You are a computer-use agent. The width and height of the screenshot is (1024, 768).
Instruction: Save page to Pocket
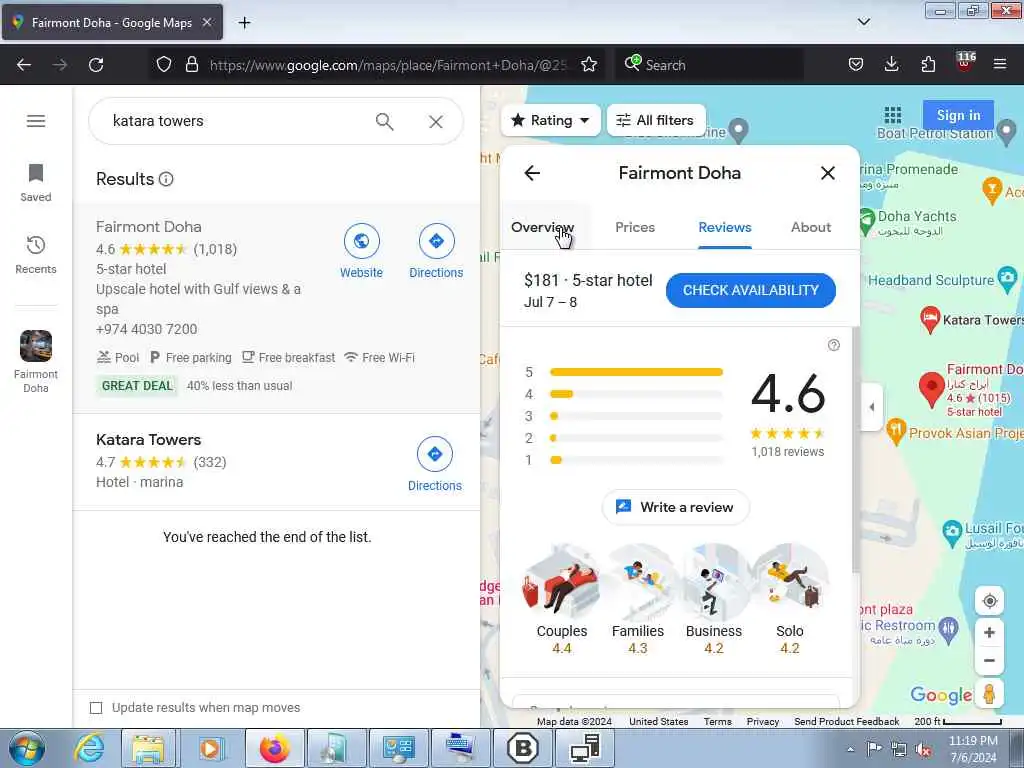point(856,64)
